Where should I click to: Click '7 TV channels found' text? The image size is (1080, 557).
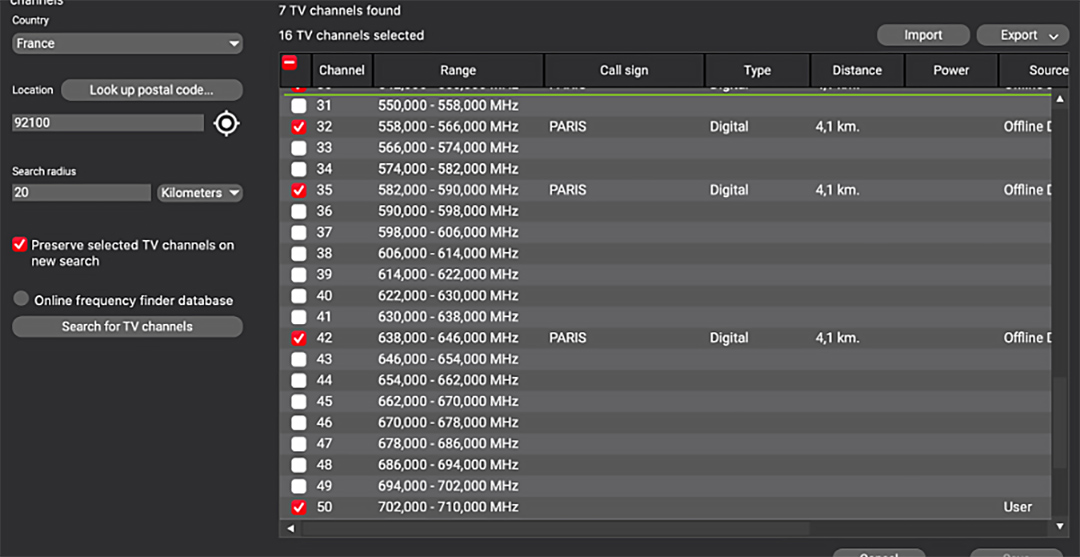340,11
